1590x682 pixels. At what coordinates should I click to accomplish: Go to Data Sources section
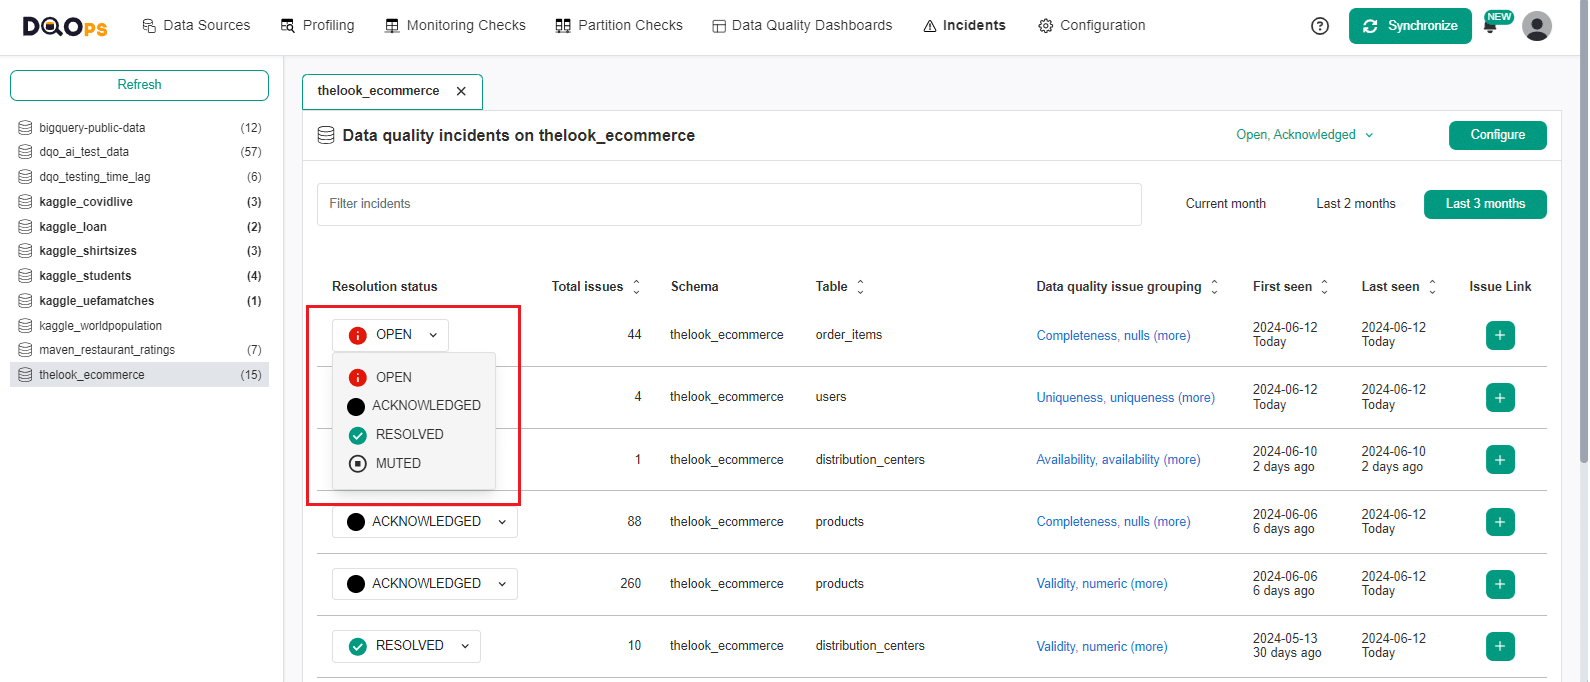pyautogui.click(x=196, y=26)
